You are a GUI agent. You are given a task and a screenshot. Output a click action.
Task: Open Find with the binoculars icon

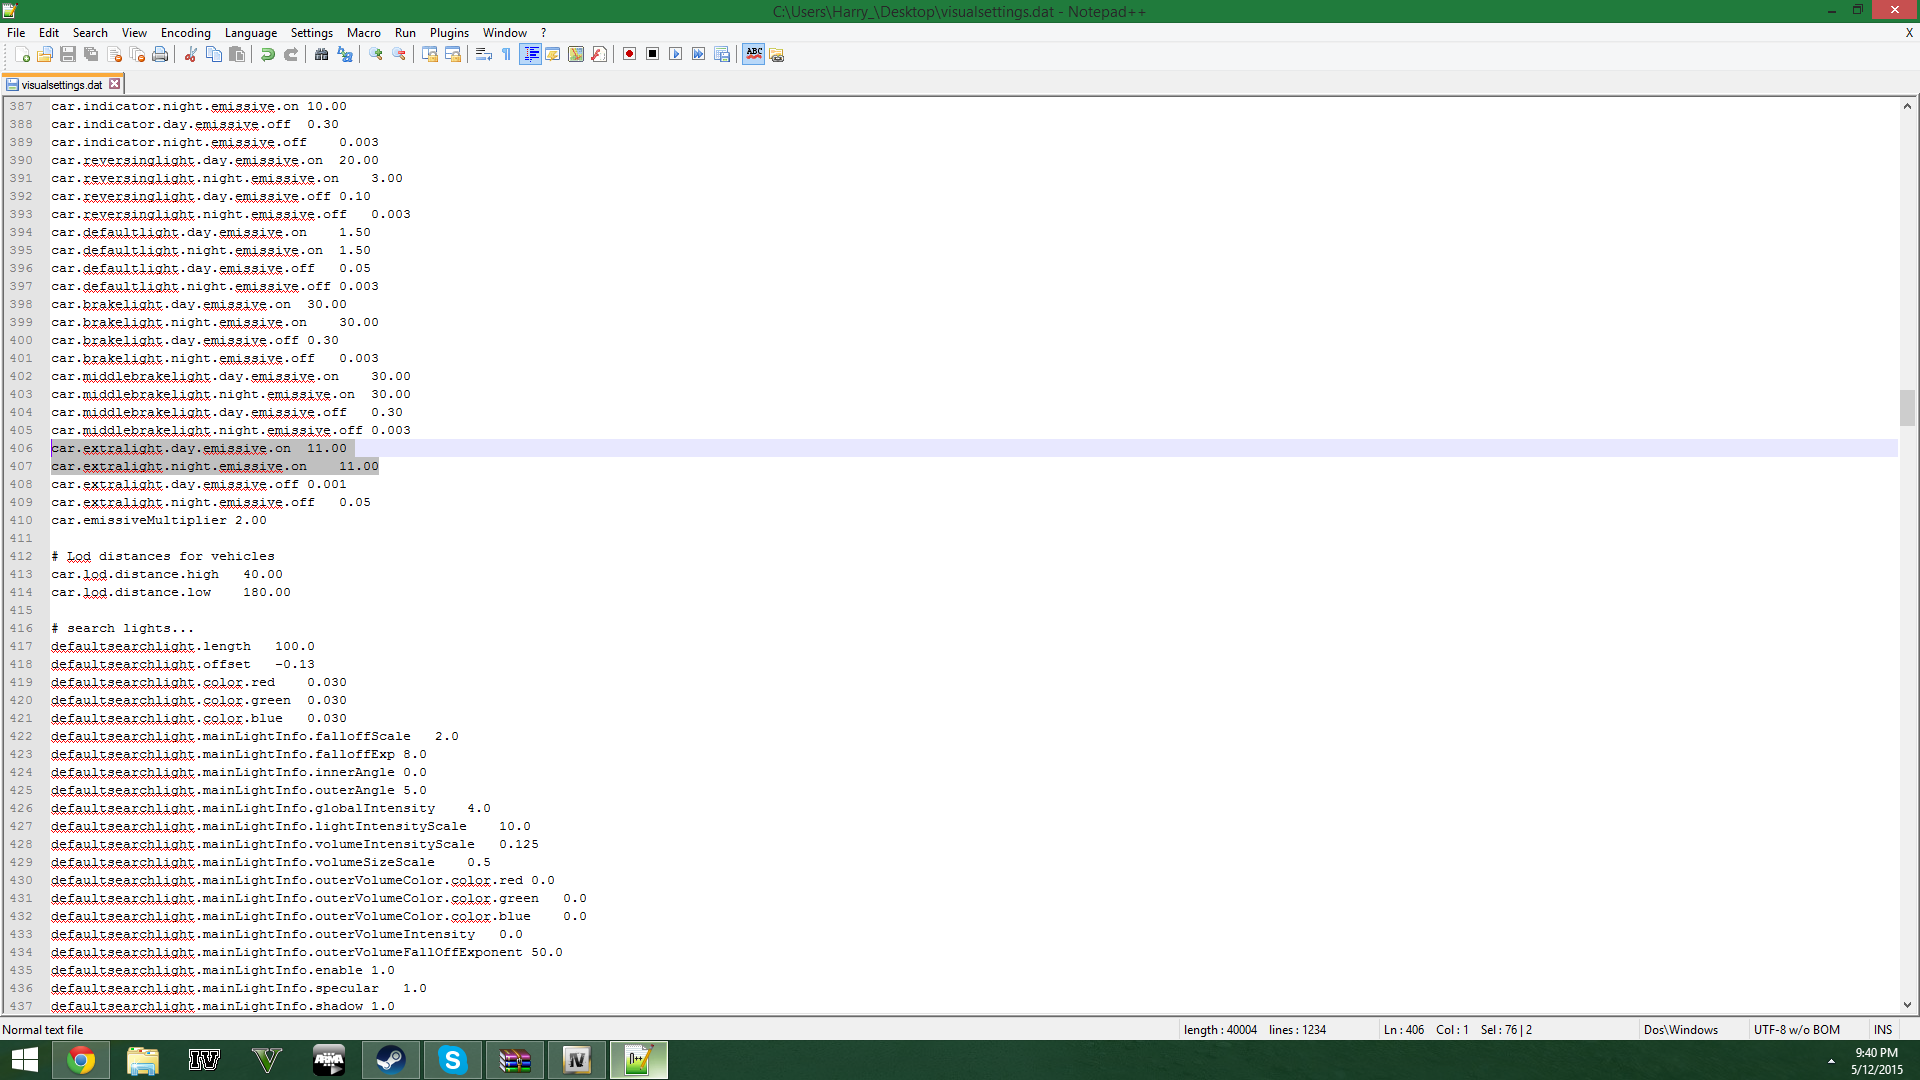(x=321, y=54)
